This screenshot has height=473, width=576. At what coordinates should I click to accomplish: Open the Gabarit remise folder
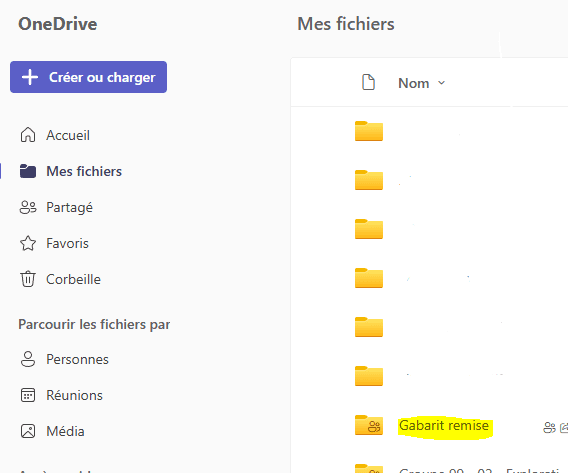(x=444, y=426)
